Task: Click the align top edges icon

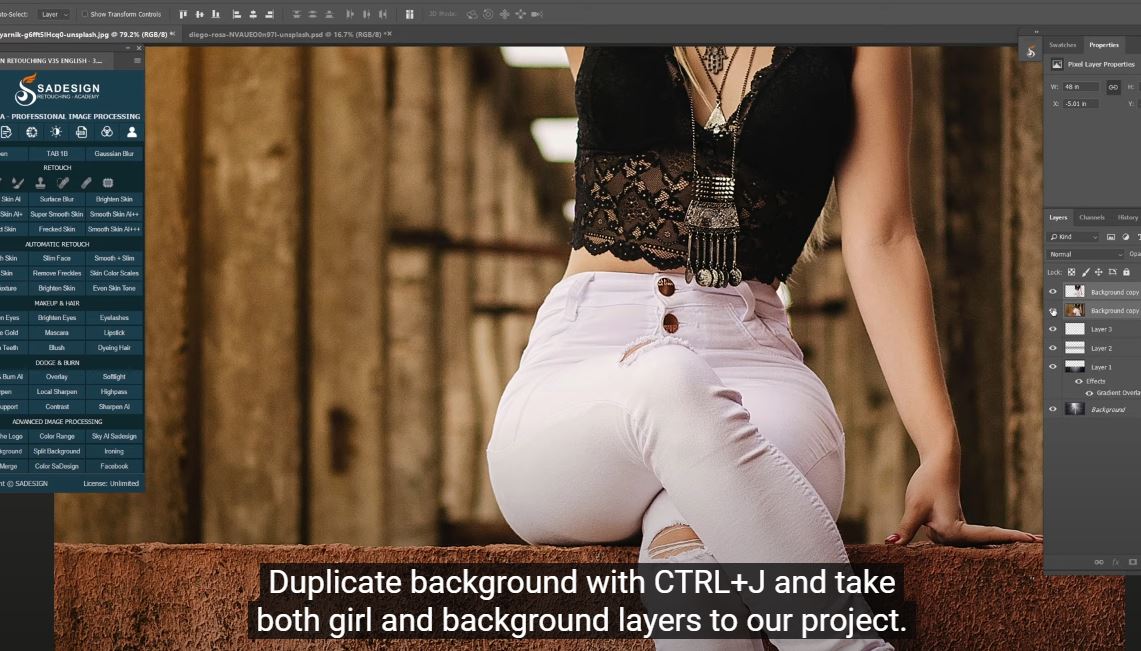Action: [183, 14]
